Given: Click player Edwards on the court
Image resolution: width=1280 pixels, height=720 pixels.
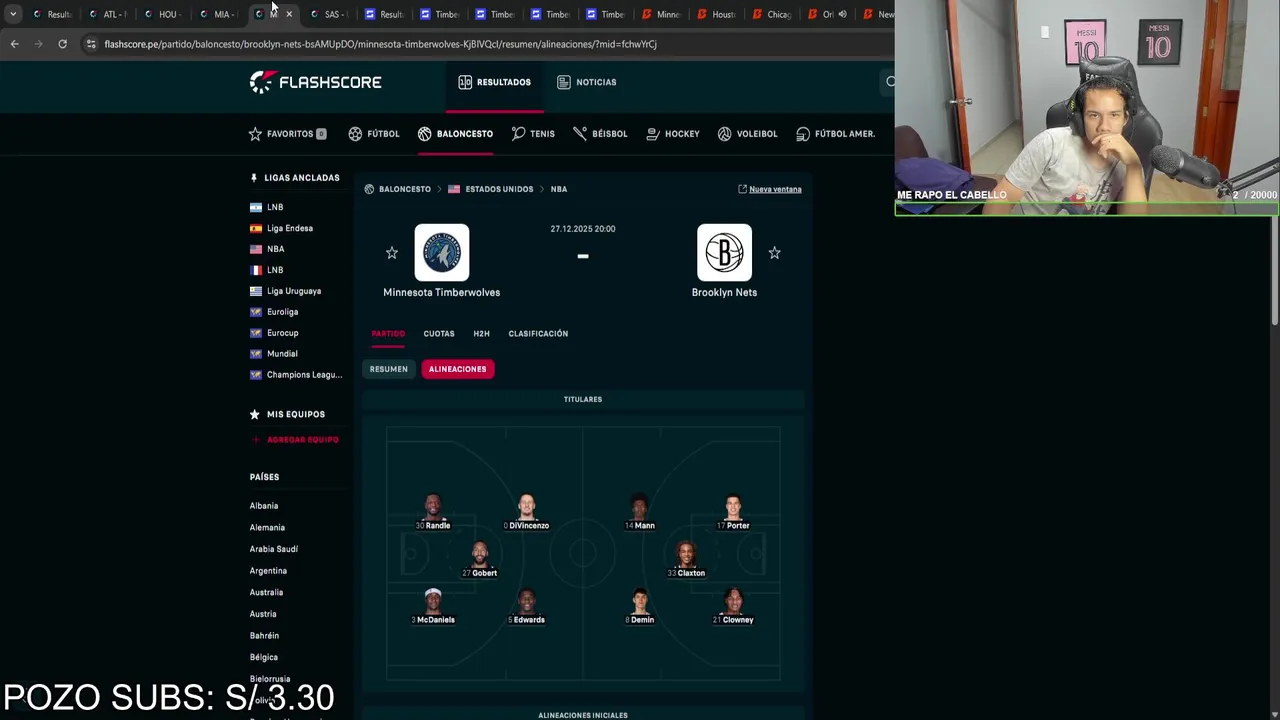Looking at the screenshot, I should click(x=527, y=606).
